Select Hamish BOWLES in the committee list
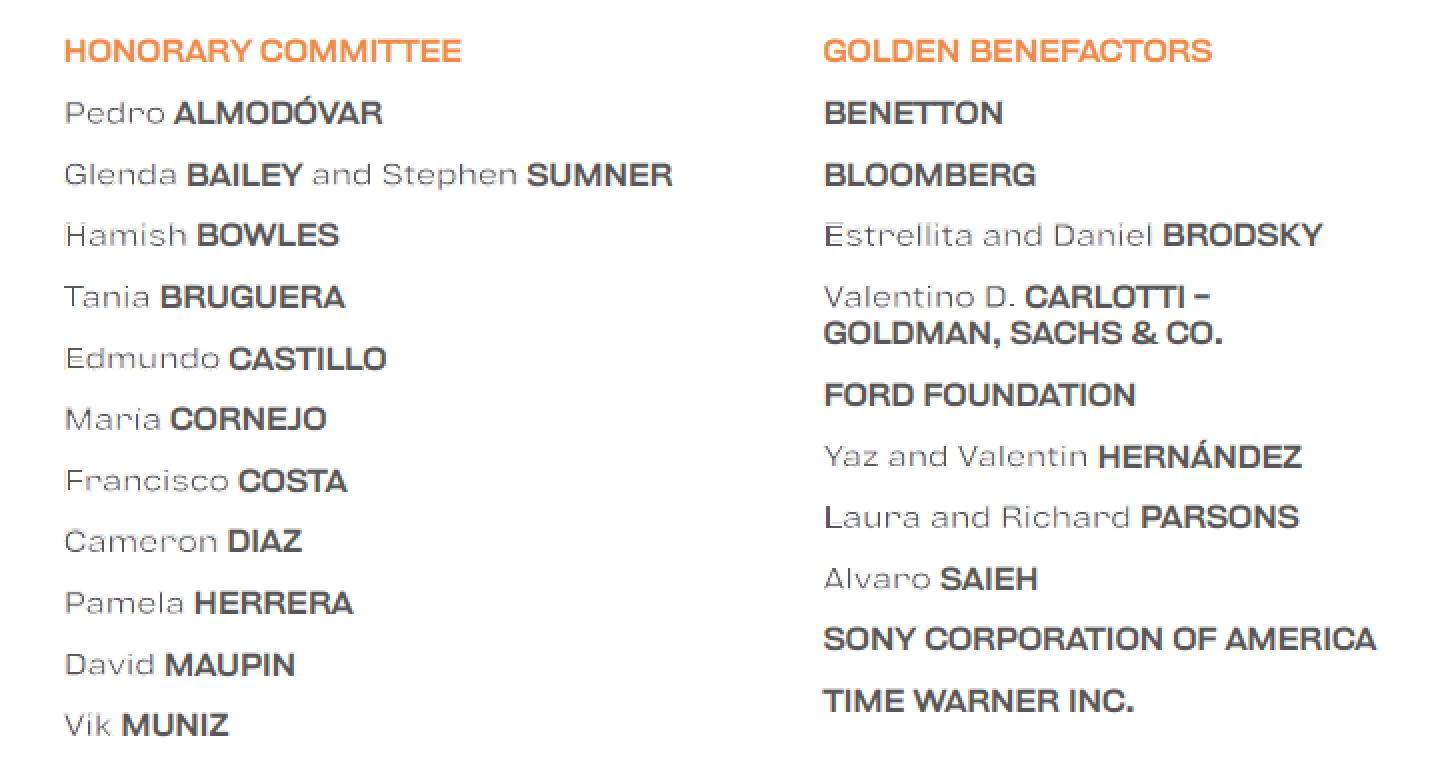This screenshot has width=1440, height=772. pos(202,236)
